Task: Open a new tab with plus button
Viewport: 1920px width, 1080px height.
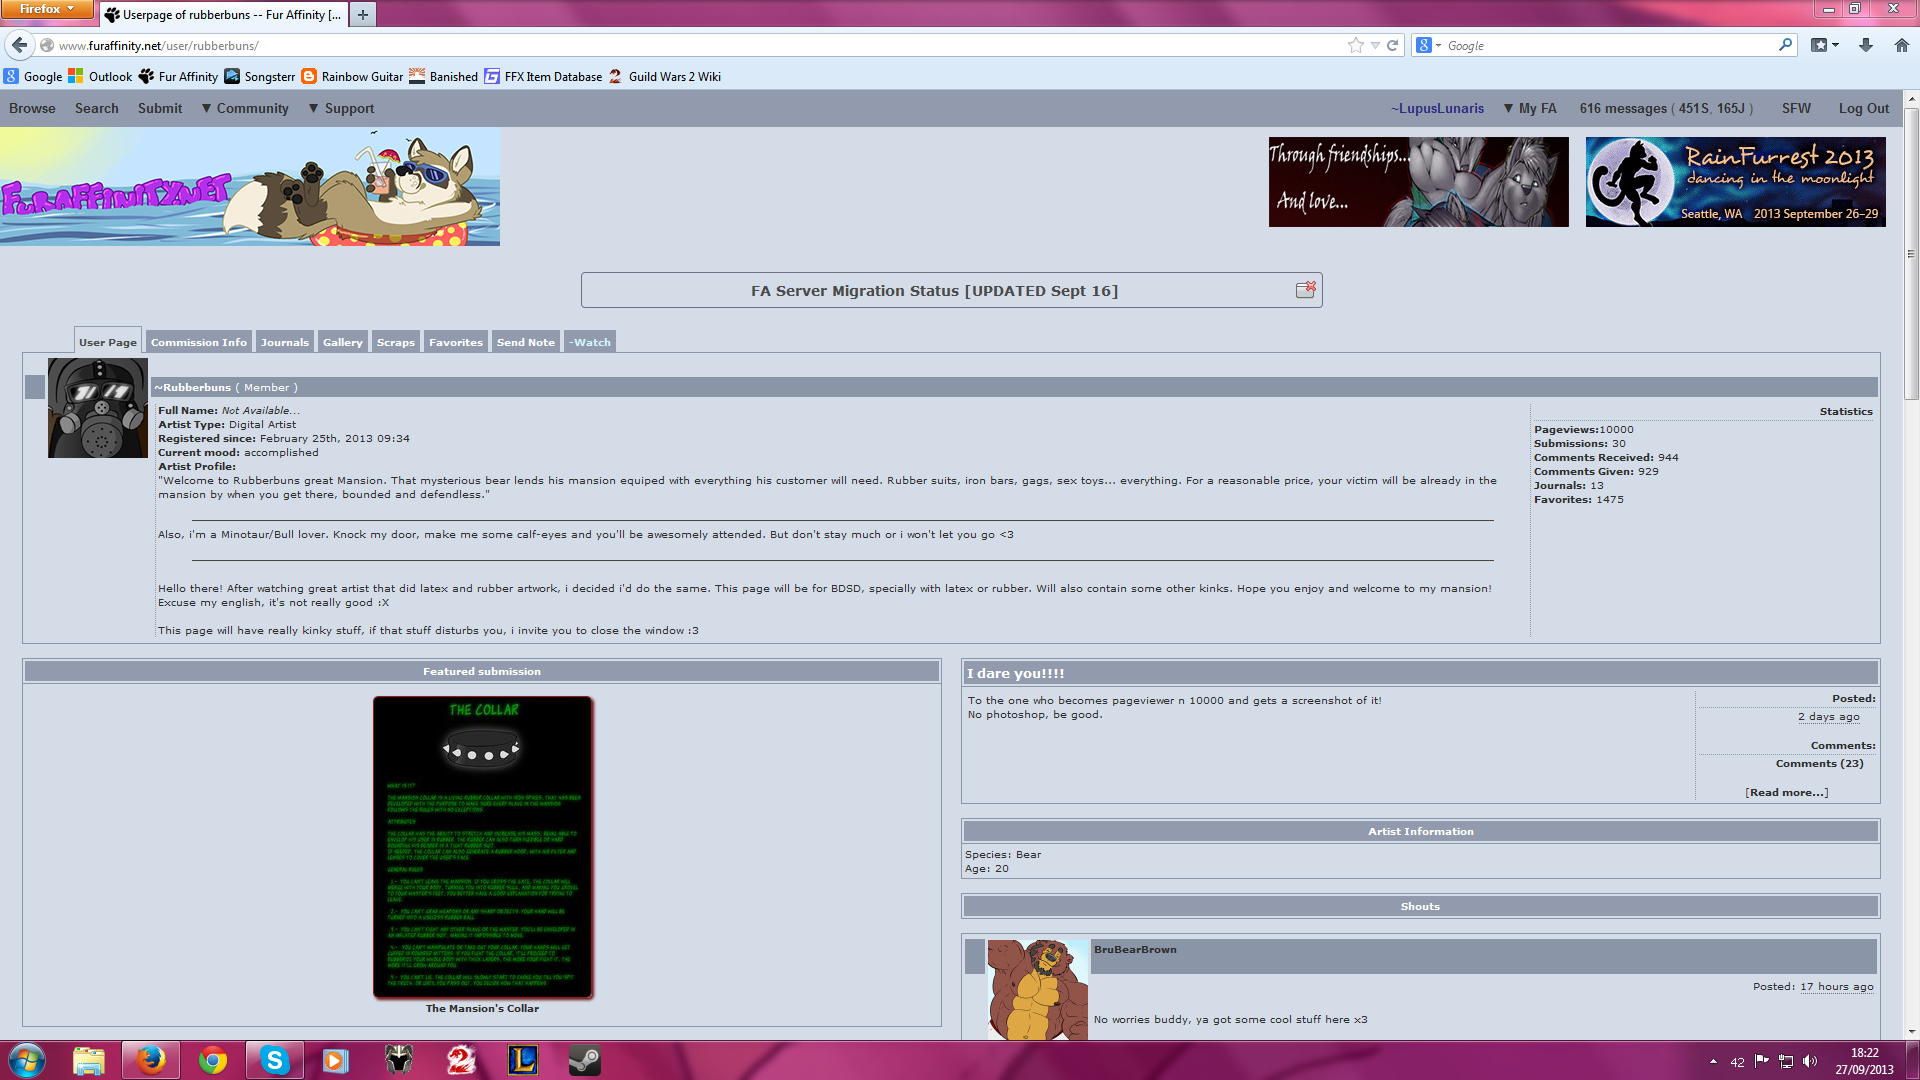Action: pos(363,14)
